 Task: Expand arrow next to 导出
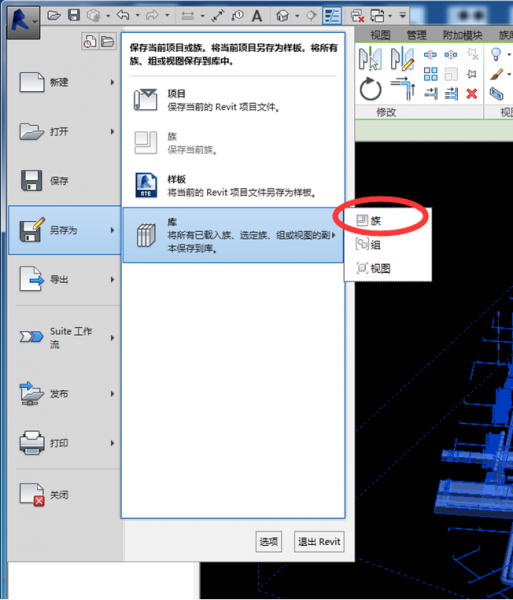tap(112, 279)
